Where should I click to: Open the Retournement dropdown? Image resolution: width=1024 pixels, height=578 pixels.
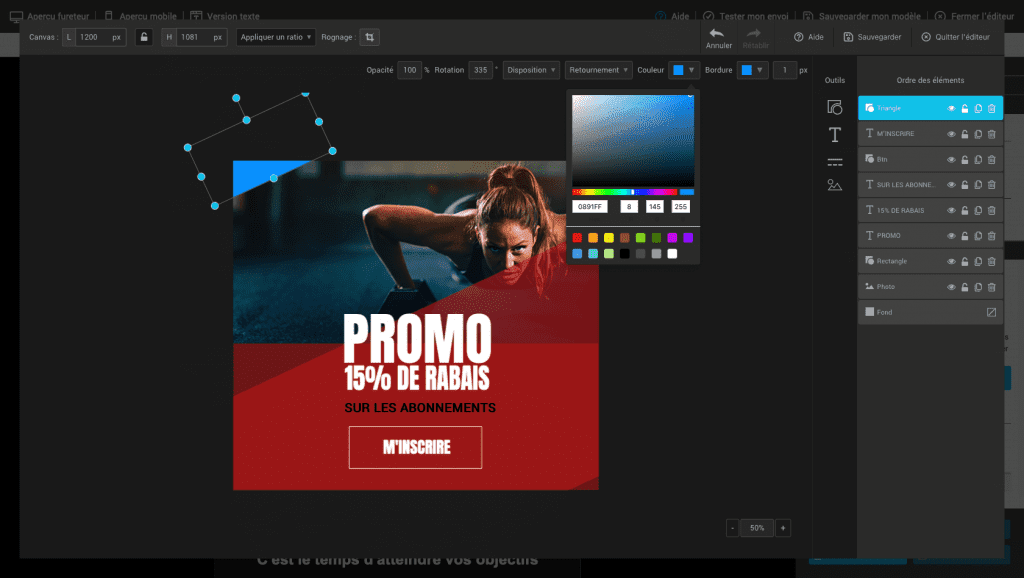point(598,70)
